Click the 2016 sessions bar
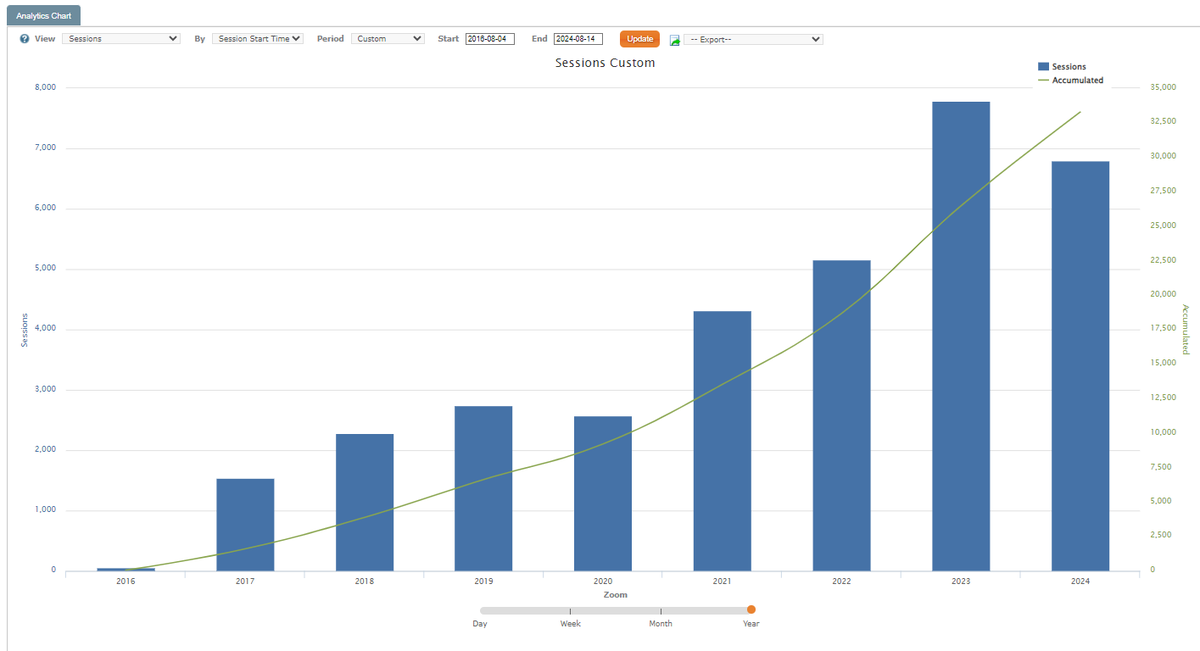Image resolution: width=1200 pixels, height=651 pixels. click(126, 569)
